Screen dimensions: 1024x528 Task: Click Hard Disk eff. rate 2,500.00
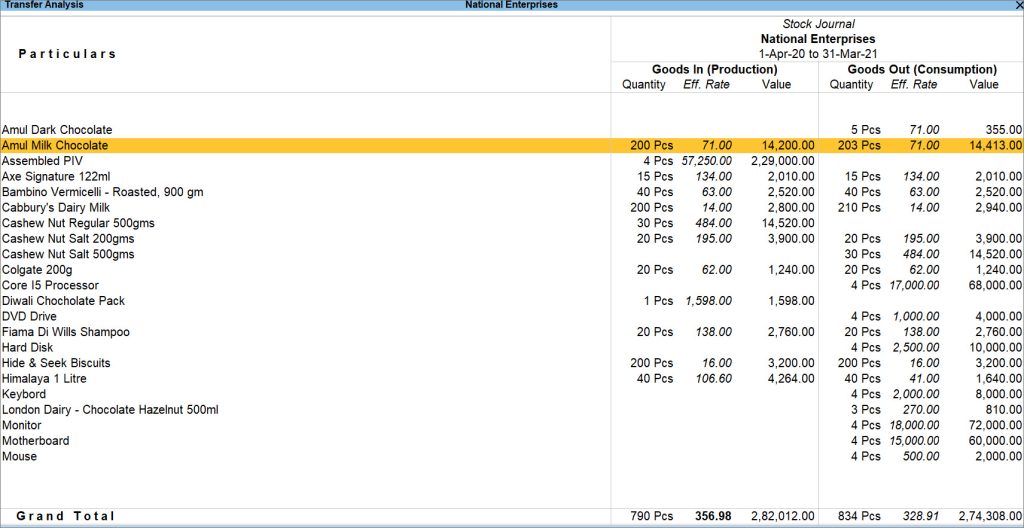(917, 348)
